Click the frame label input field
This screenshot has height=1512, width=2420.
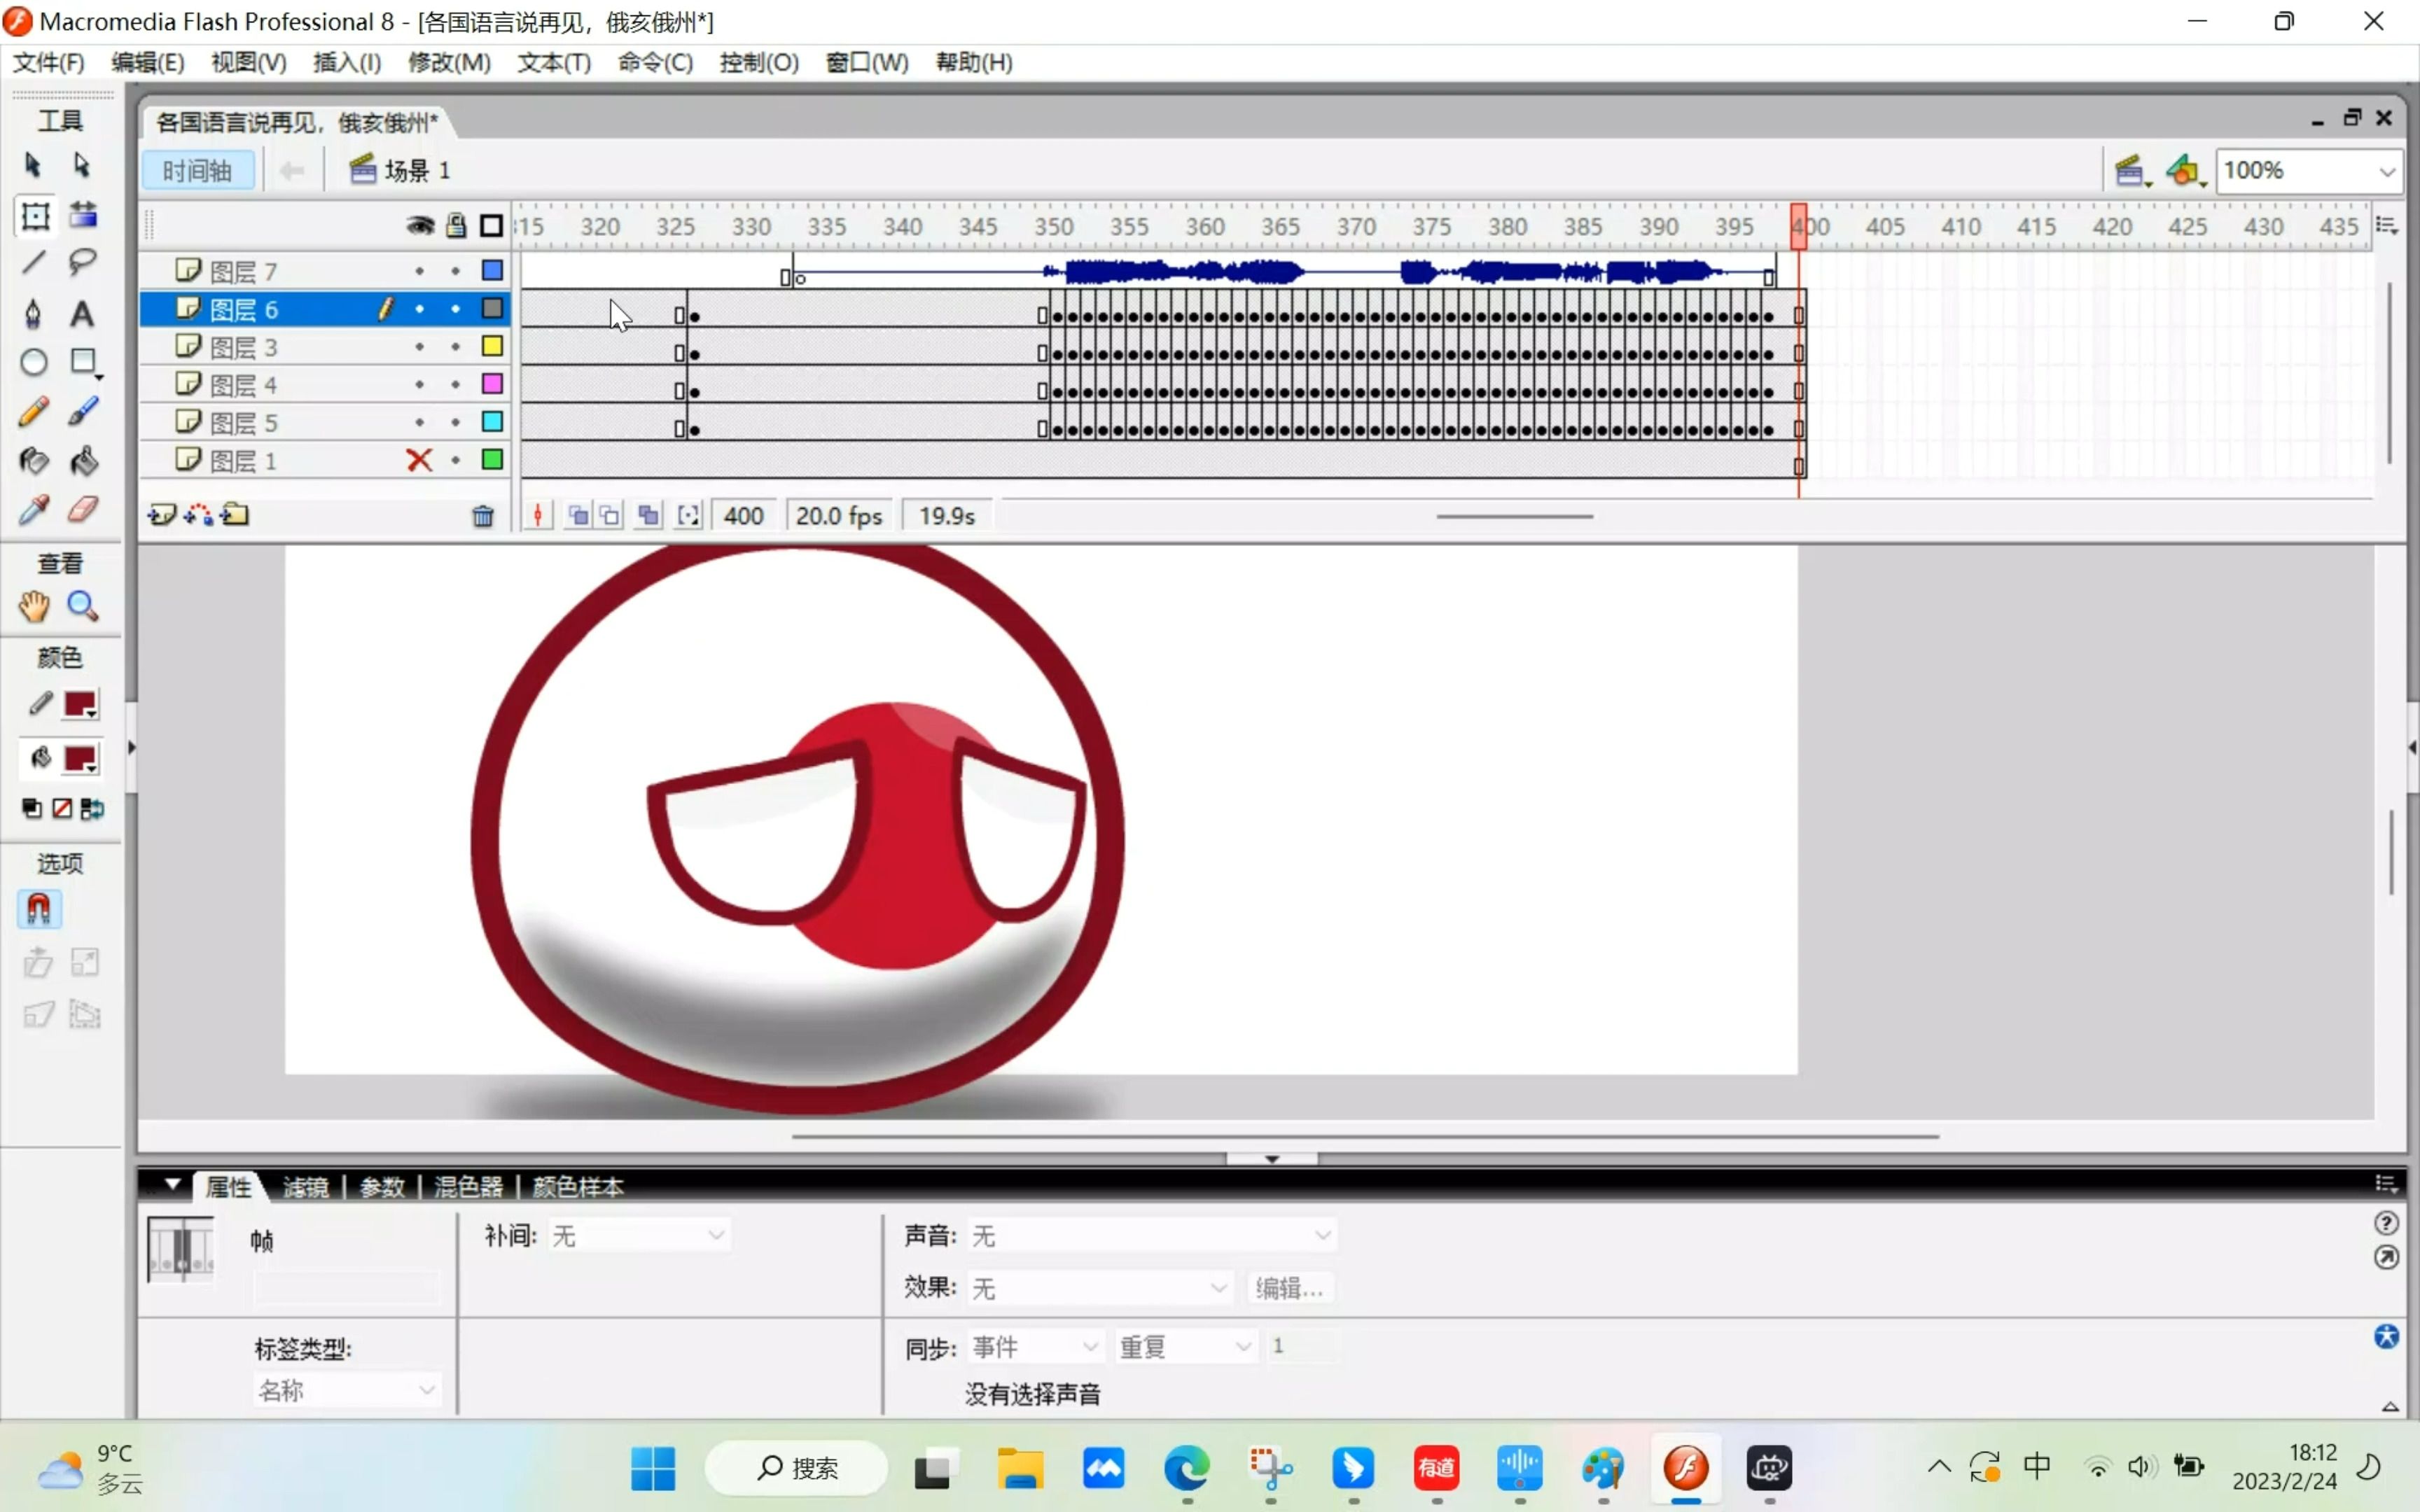(x=346, y=1288)
